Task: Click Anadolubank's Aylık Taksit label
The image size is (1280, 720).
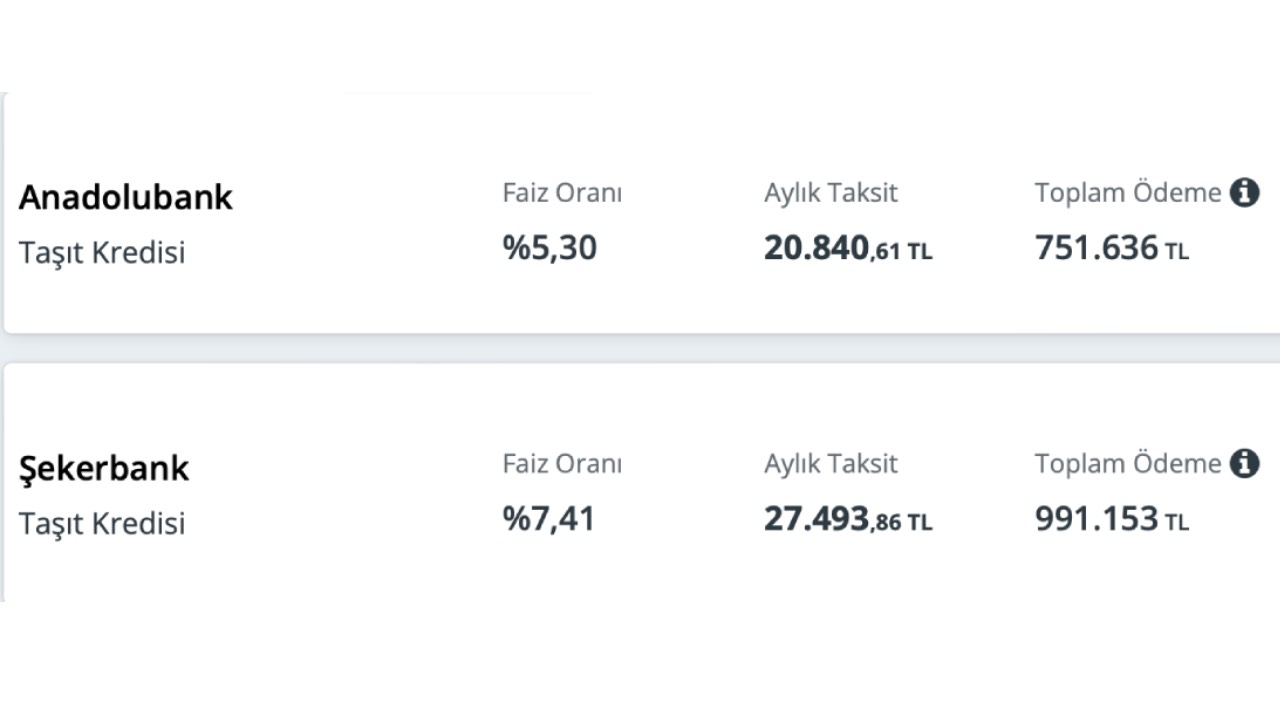Action: point(831,193)
